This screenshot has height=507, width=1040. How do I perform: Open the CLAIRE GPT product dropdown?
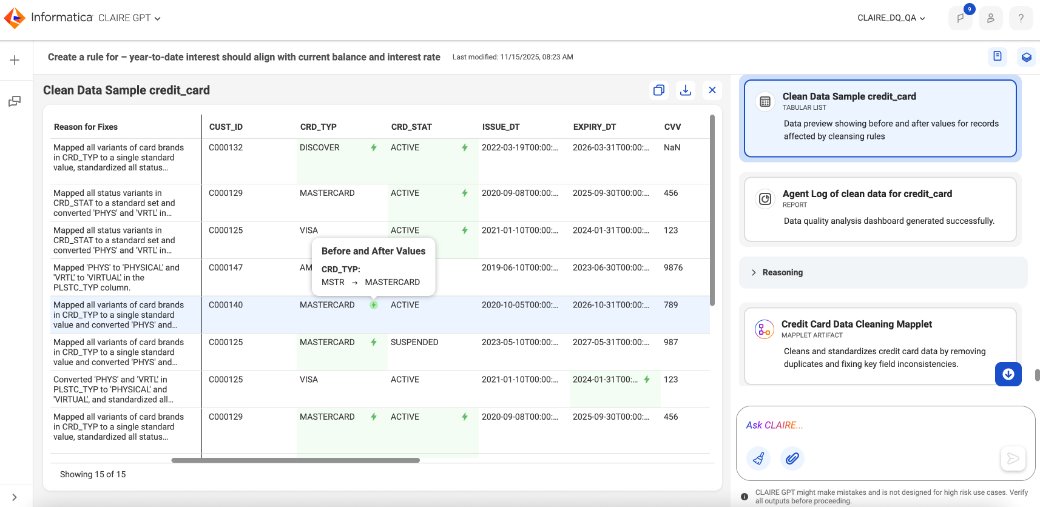(x=129, y=18)
